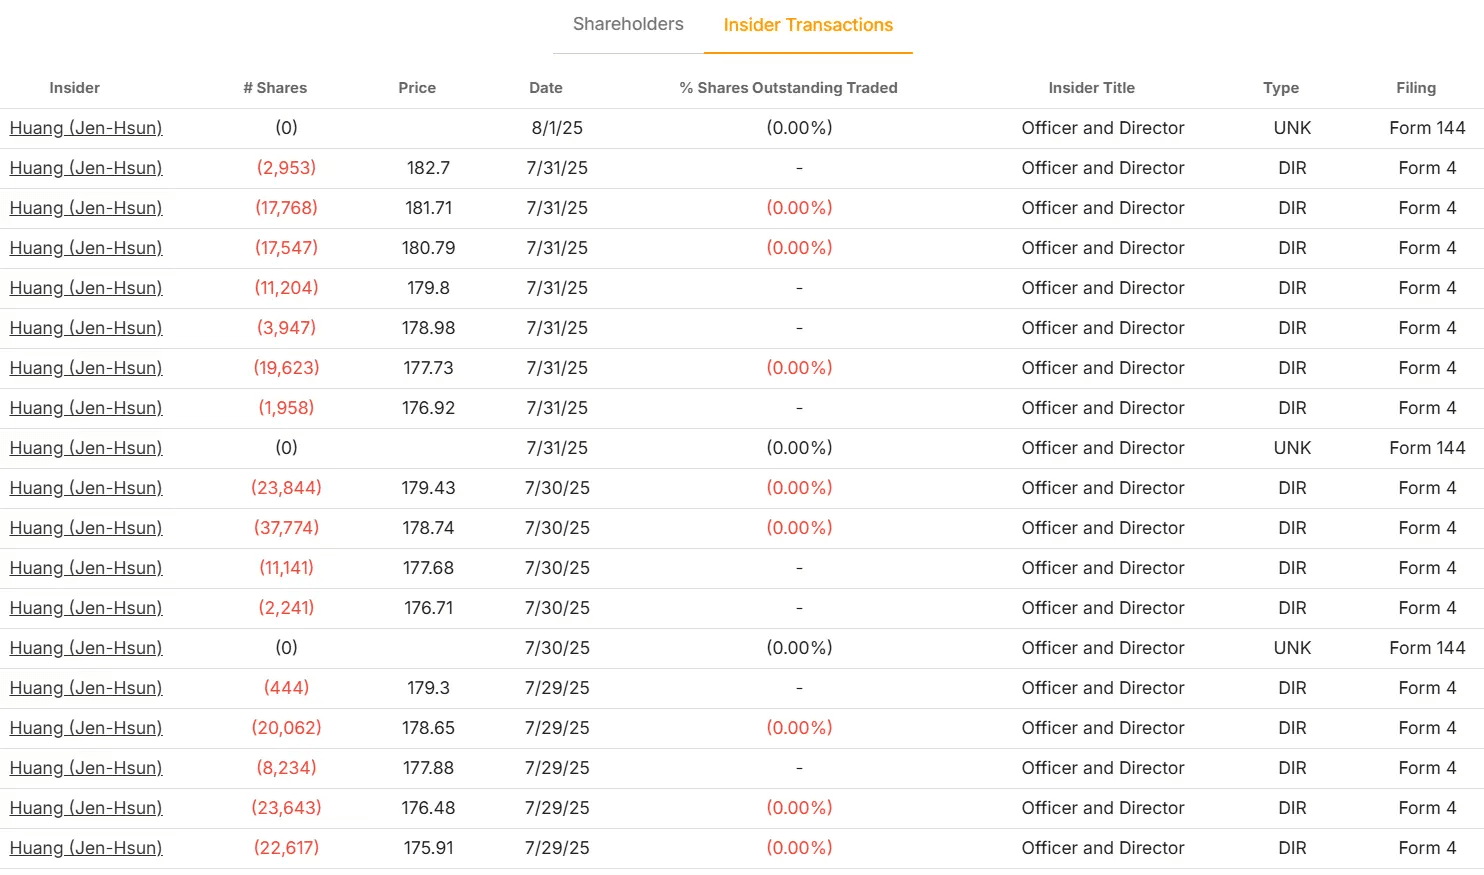Sort by the Type column header
This screenshot has width=1484, height=875.
[1281, 88]
